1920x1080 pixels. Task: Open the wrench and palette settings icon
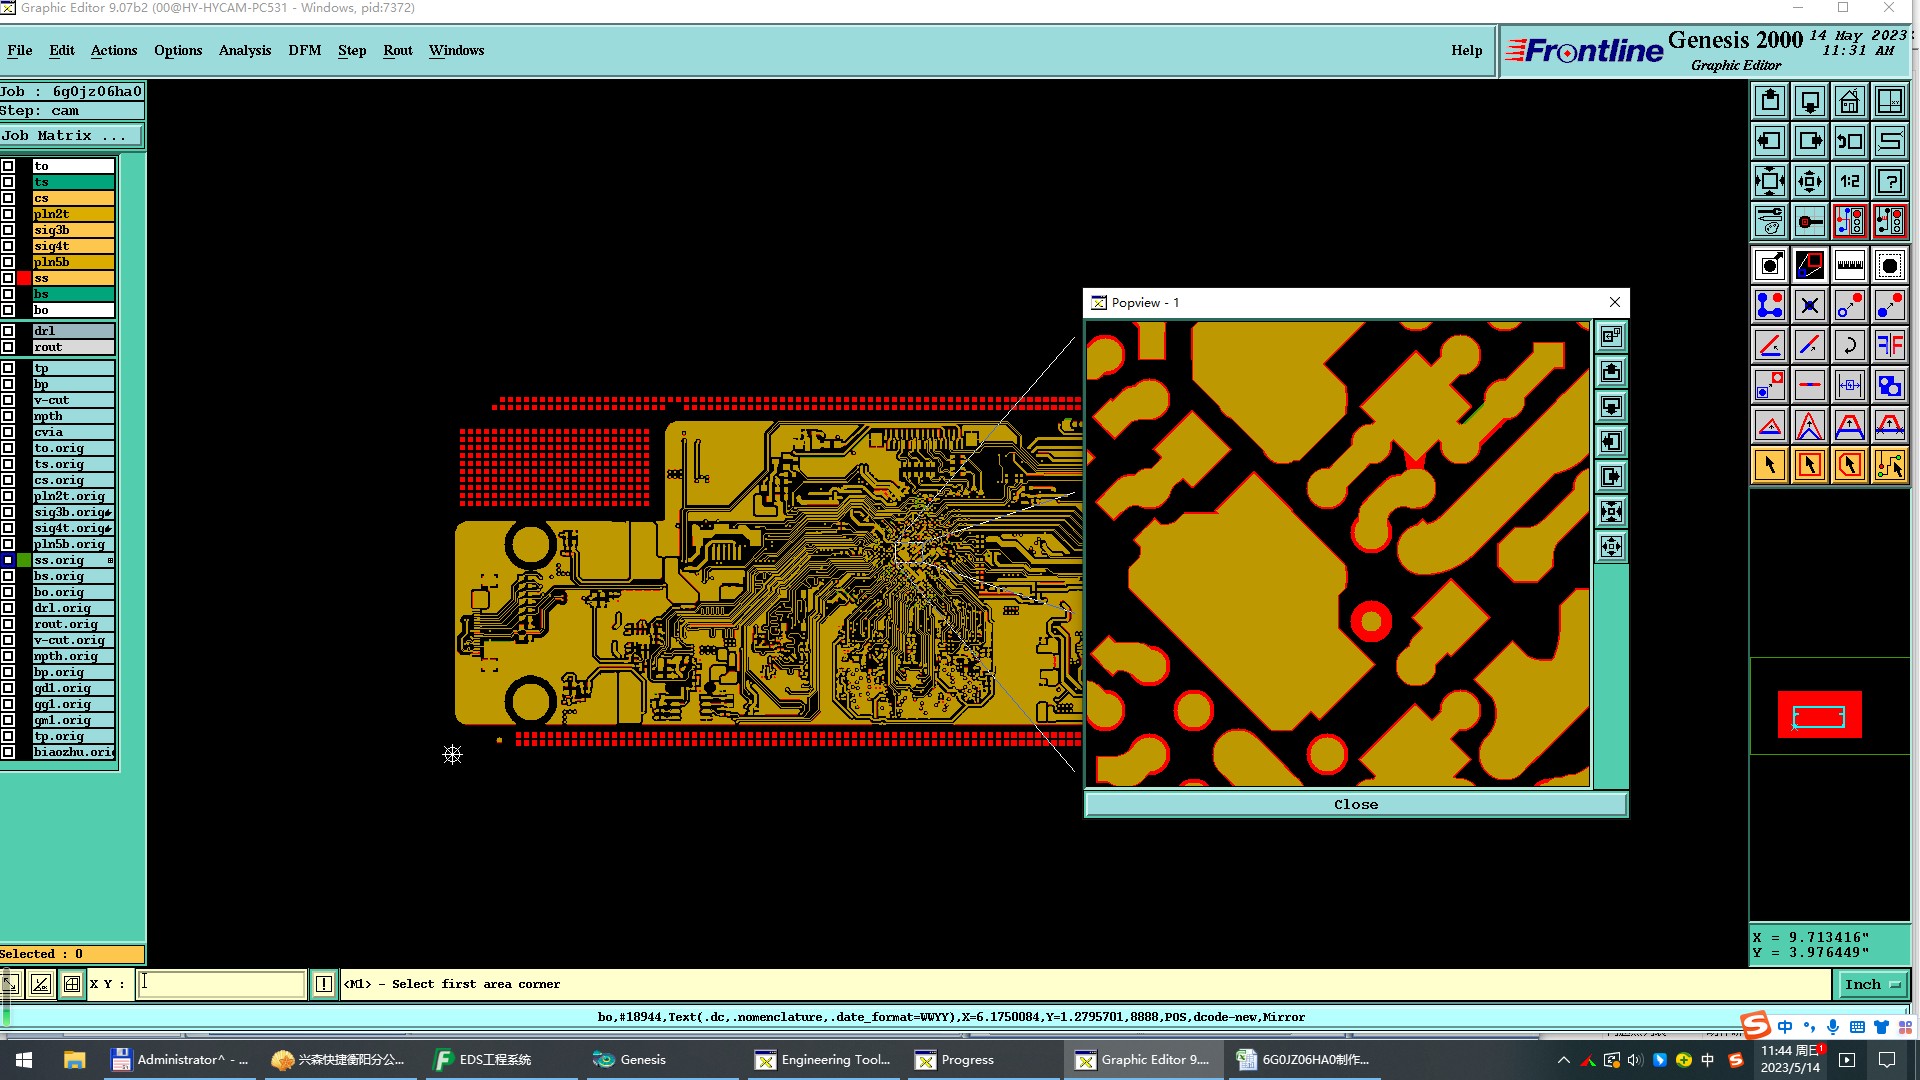(x=1770, y=221)
